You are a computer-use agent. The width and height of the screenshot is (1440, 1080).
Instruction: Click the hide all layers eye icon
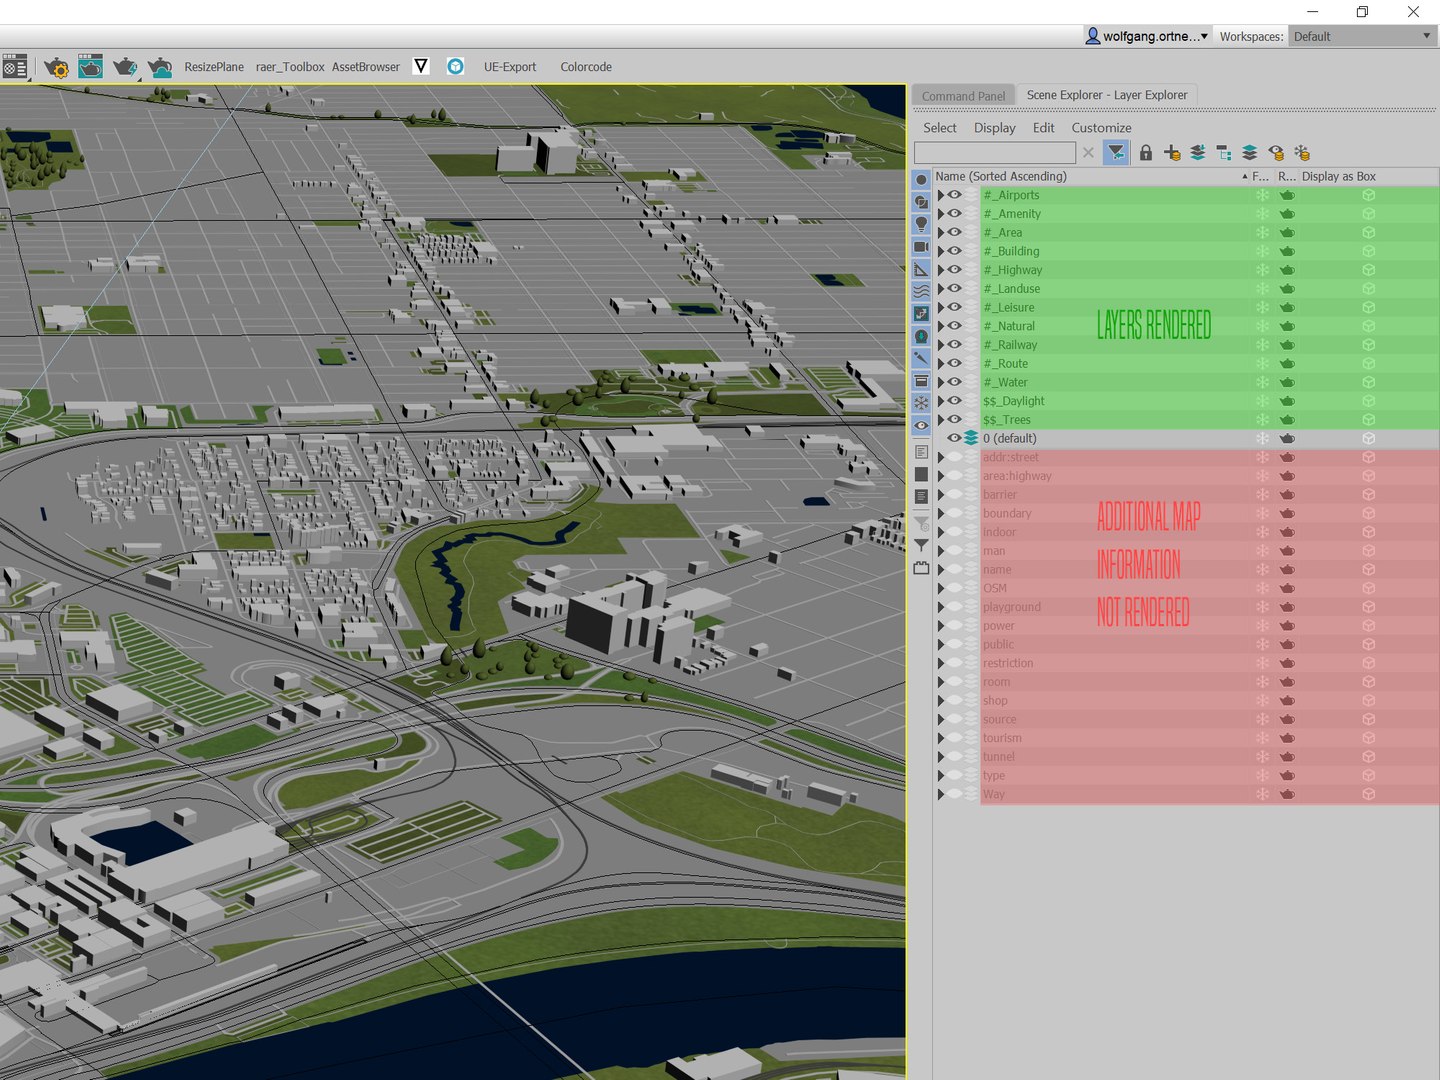tap(1276, 152)
